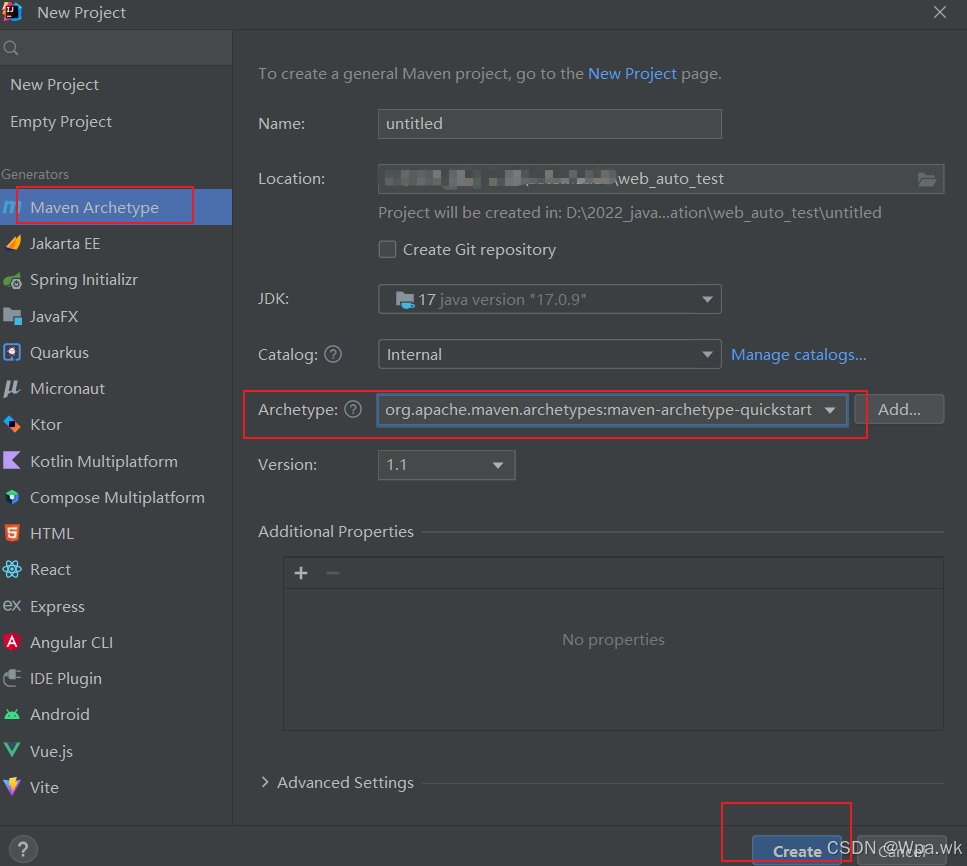This screenshot has width=967, height=866.
Task: Click the Quarkus generator icon
Action: pyautogui.click(x=12, y=352)
